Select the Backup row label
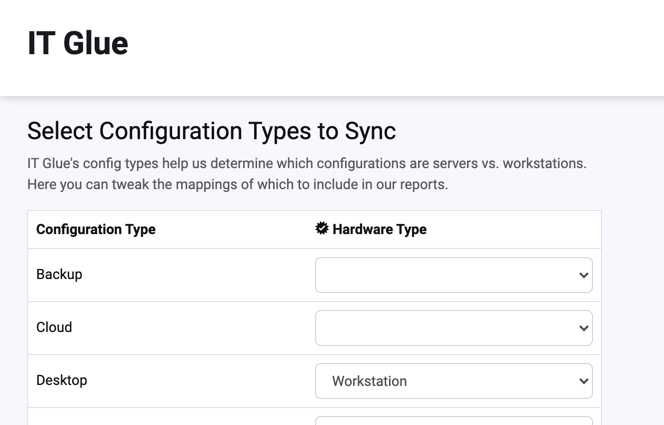The image size is (664, 425). 59,274
